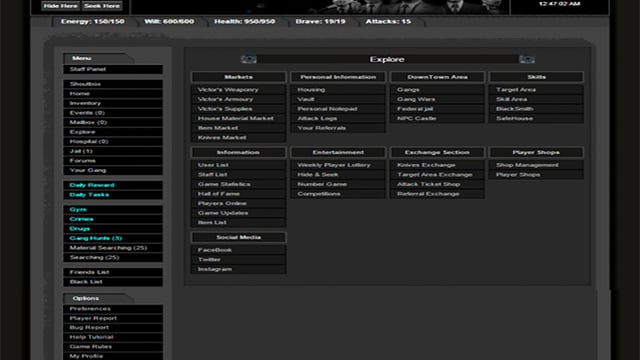Image resolution: width=640 pixels, height=360 pixels.
Task: Click the icon left of Explore title
Action: point(249,60)
